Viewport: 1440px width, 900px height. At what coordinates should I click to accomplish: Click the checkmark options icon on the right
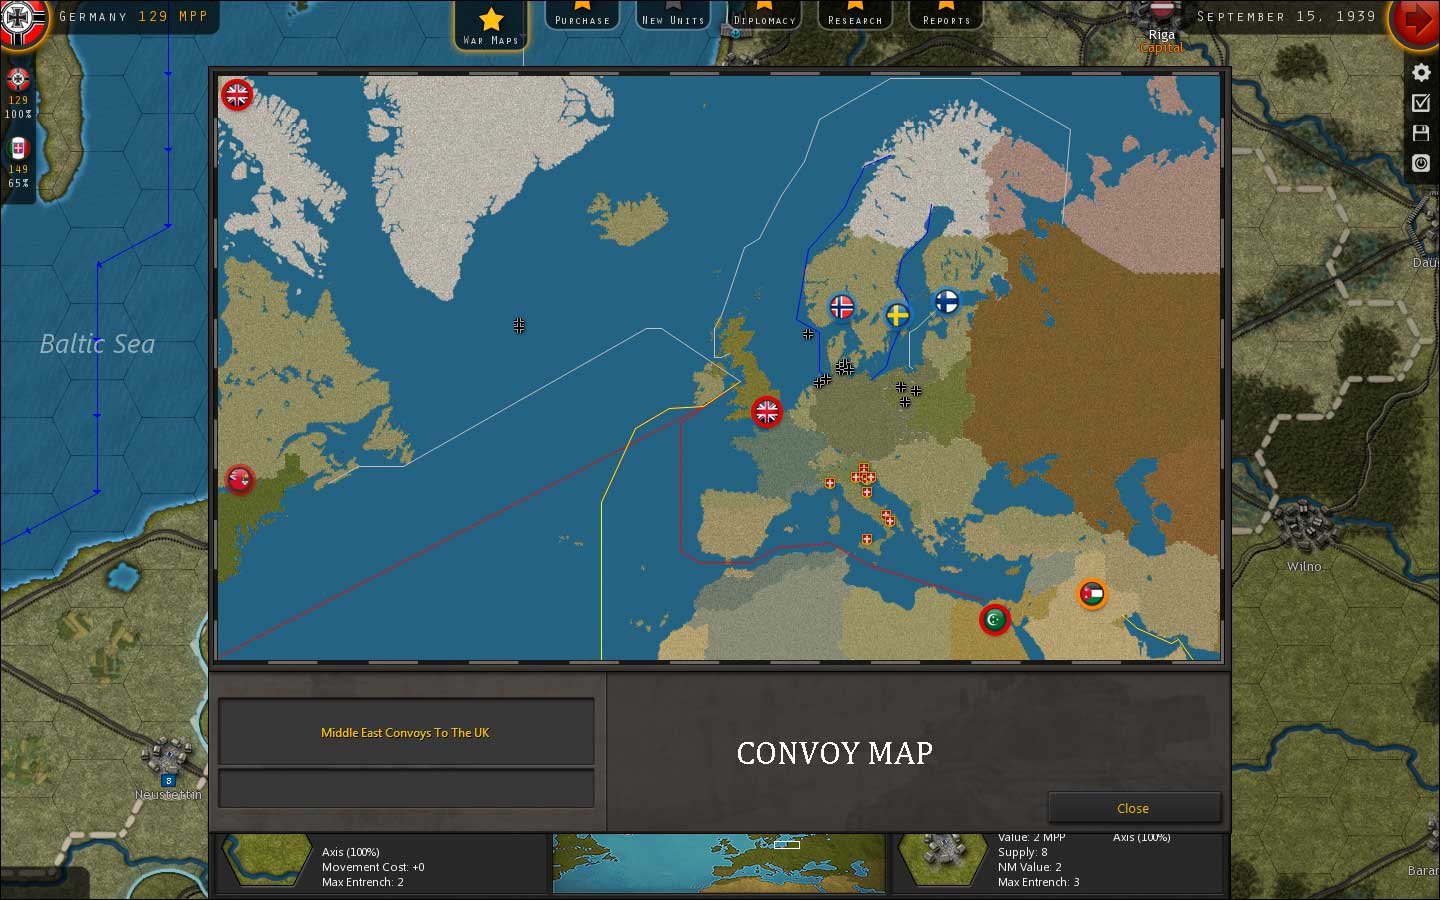point(1421,103)
